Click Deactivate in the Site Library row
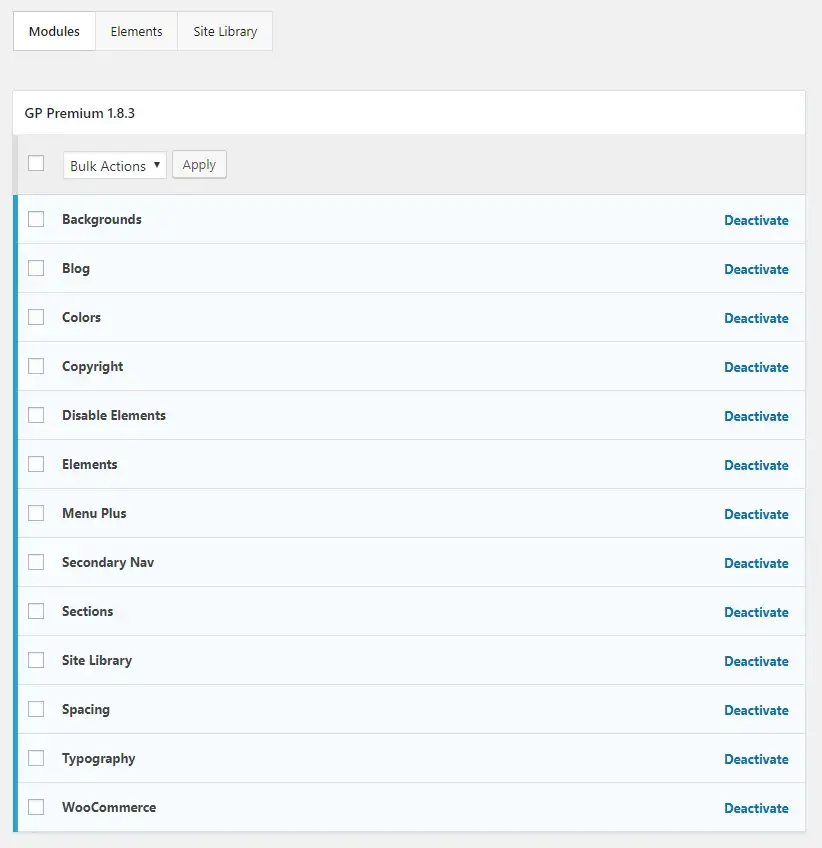This screenshot has width=822, height=848. pos(756,661)
